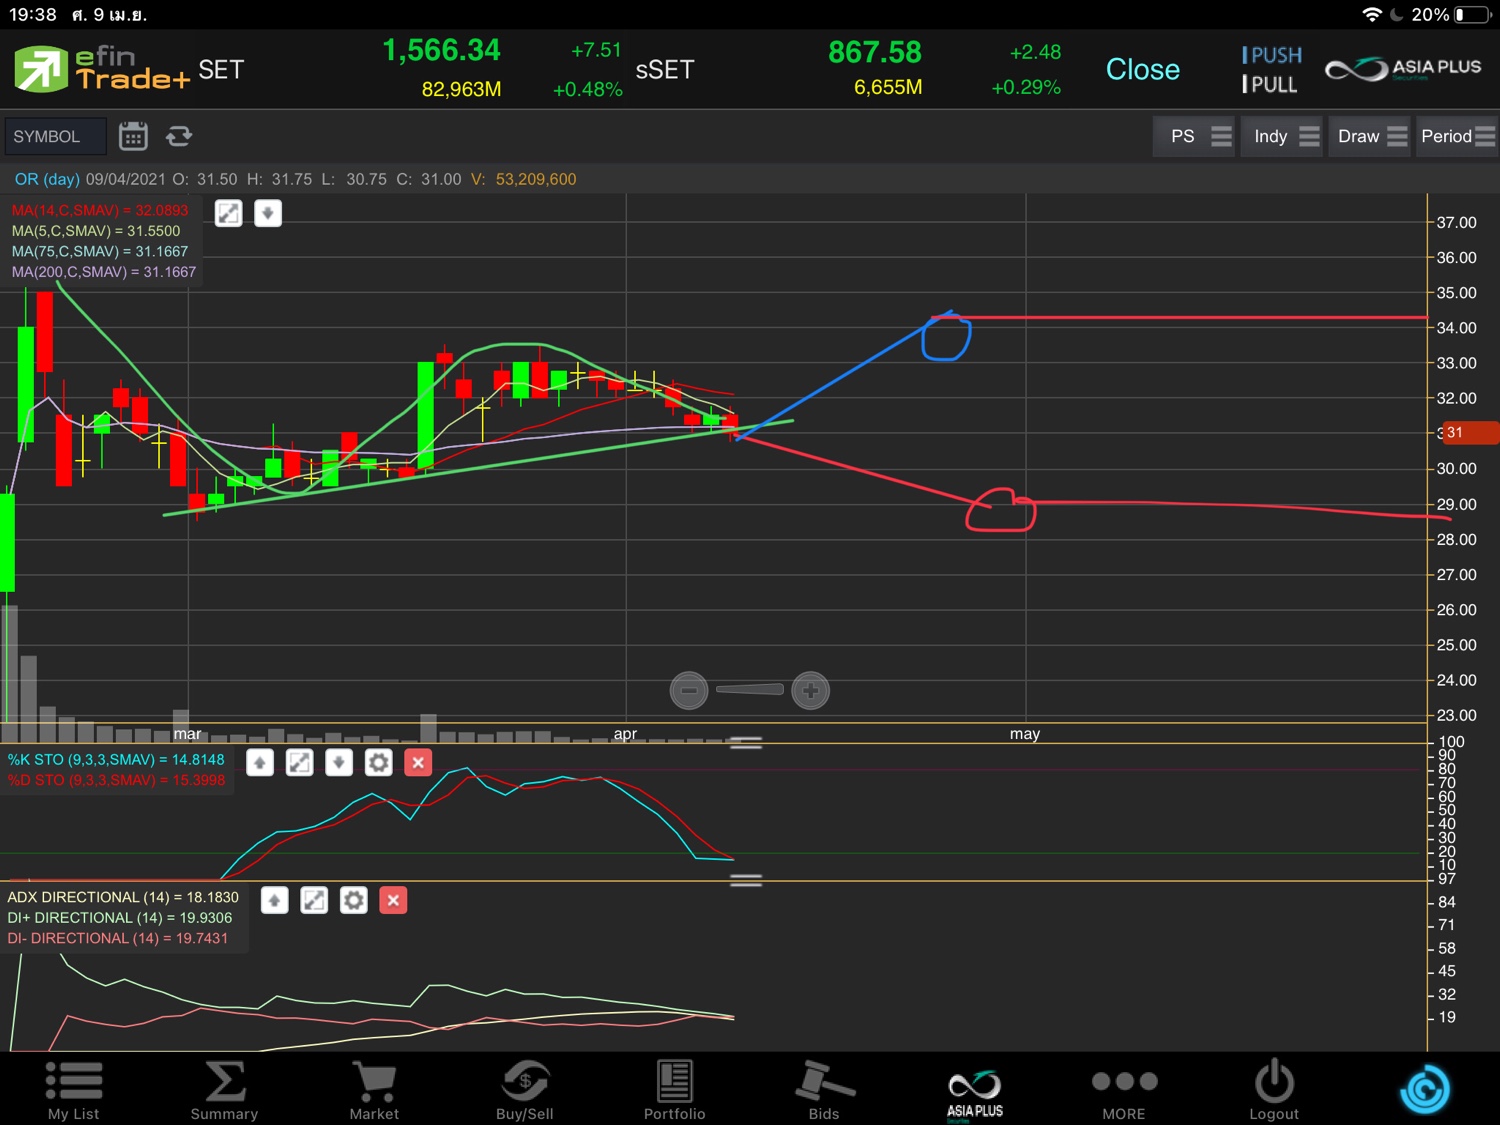
Task: Click the MA(14,C,SMAV) legend entry
Action: tap(100, 210)
